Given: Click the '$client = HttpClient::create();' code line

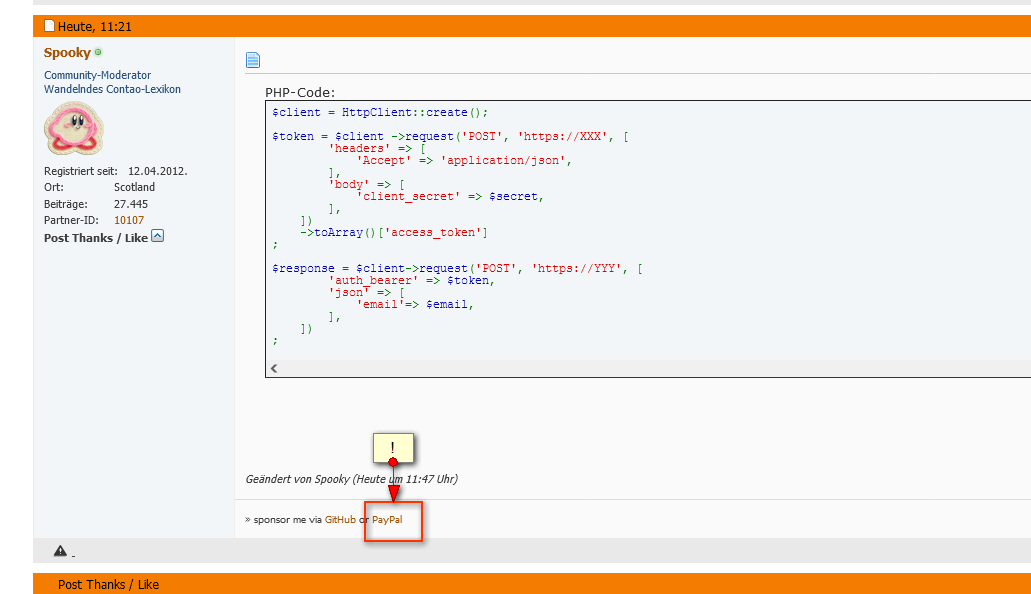Looking at the screenshot, I should pyautogui.click(x=380, y=112).
